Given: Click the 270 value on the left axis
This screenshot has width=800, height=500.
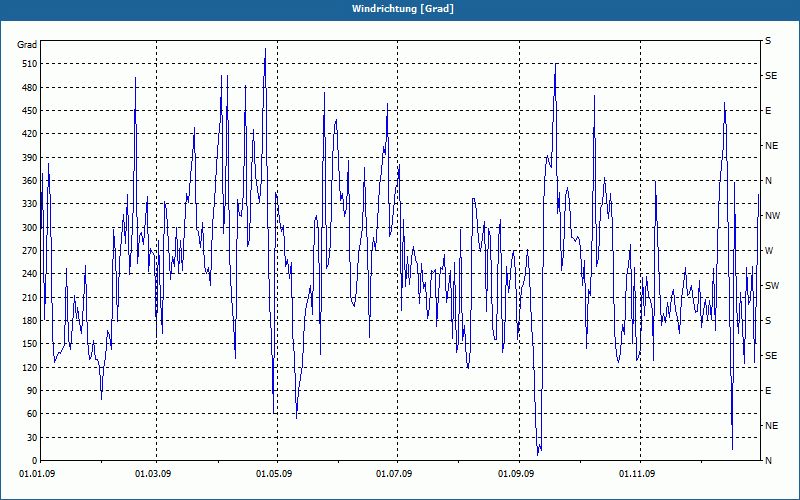Looking at the screenshot, I should 30,251.
